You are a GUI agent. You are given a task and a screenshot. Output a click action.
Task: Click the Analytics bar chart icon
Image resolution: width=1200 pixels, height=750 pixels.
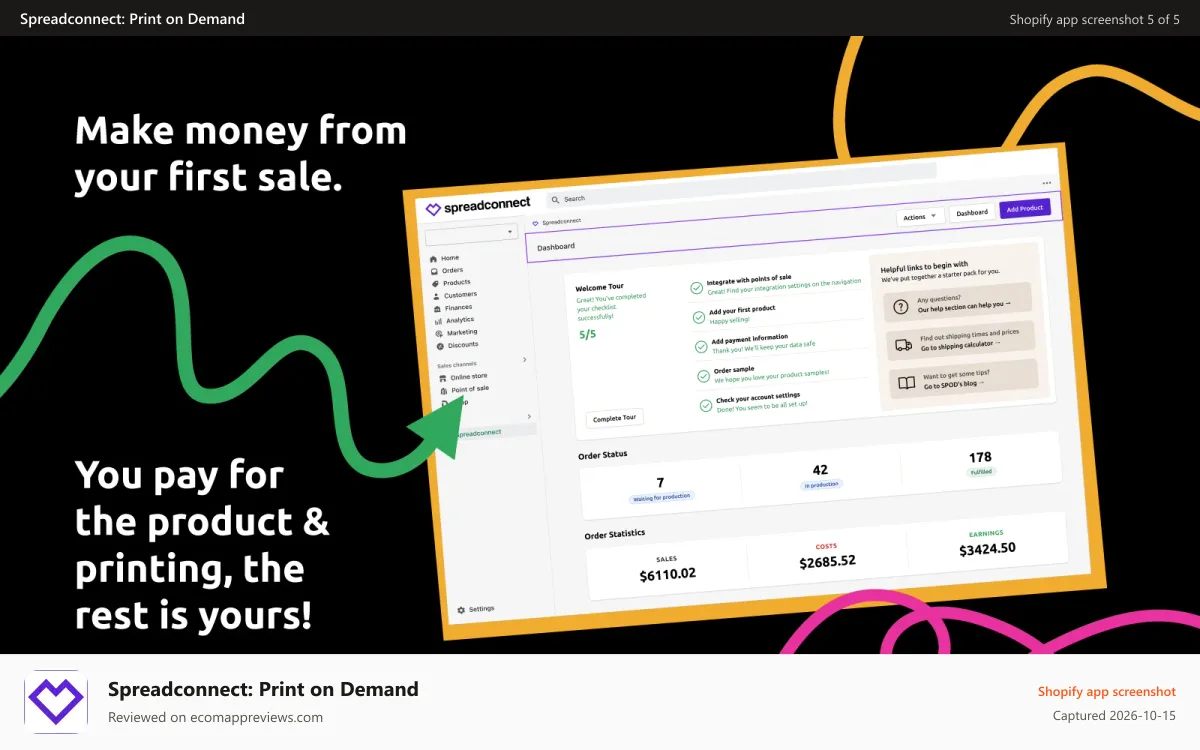pyautogui.click(x=438, y=321)
